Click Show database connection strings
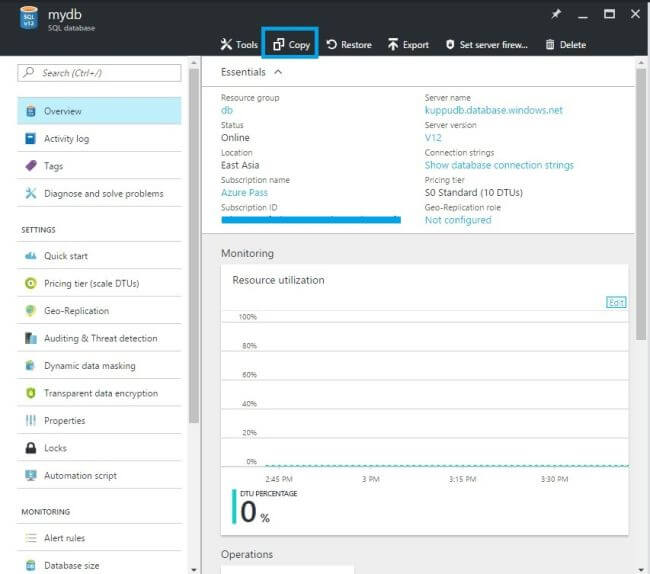 pos(499,165)
